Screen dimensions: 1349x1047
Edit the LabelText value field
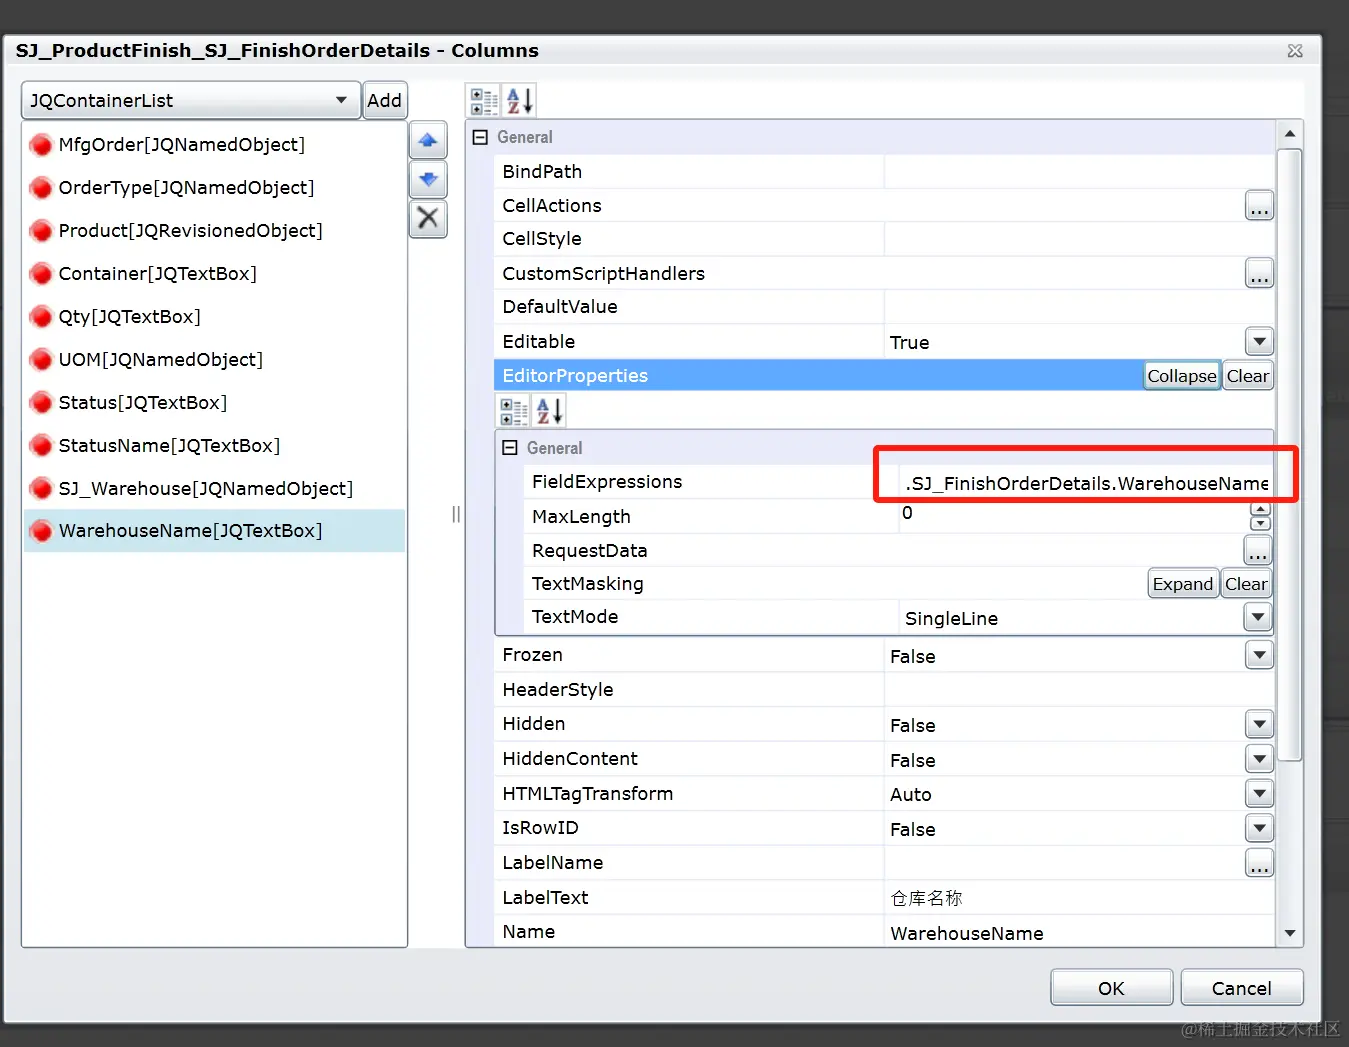pyautogui.click(x=1079, y=898)
